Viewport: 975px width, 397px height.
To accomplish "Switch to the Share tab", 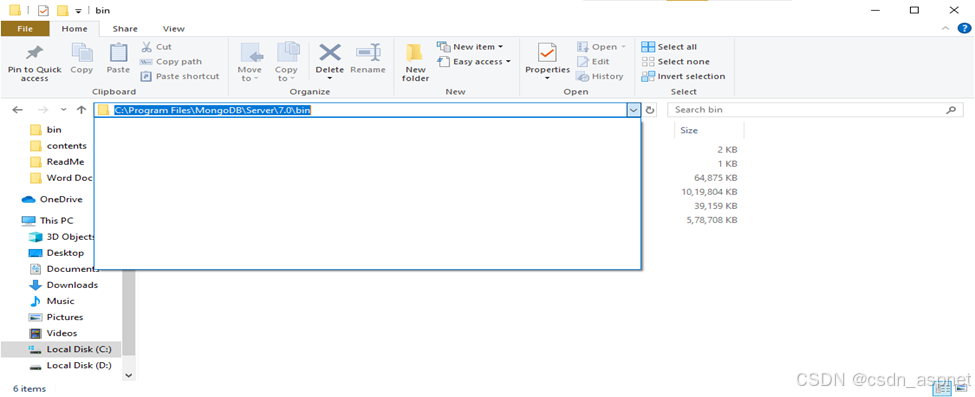I will coord(125,29).
